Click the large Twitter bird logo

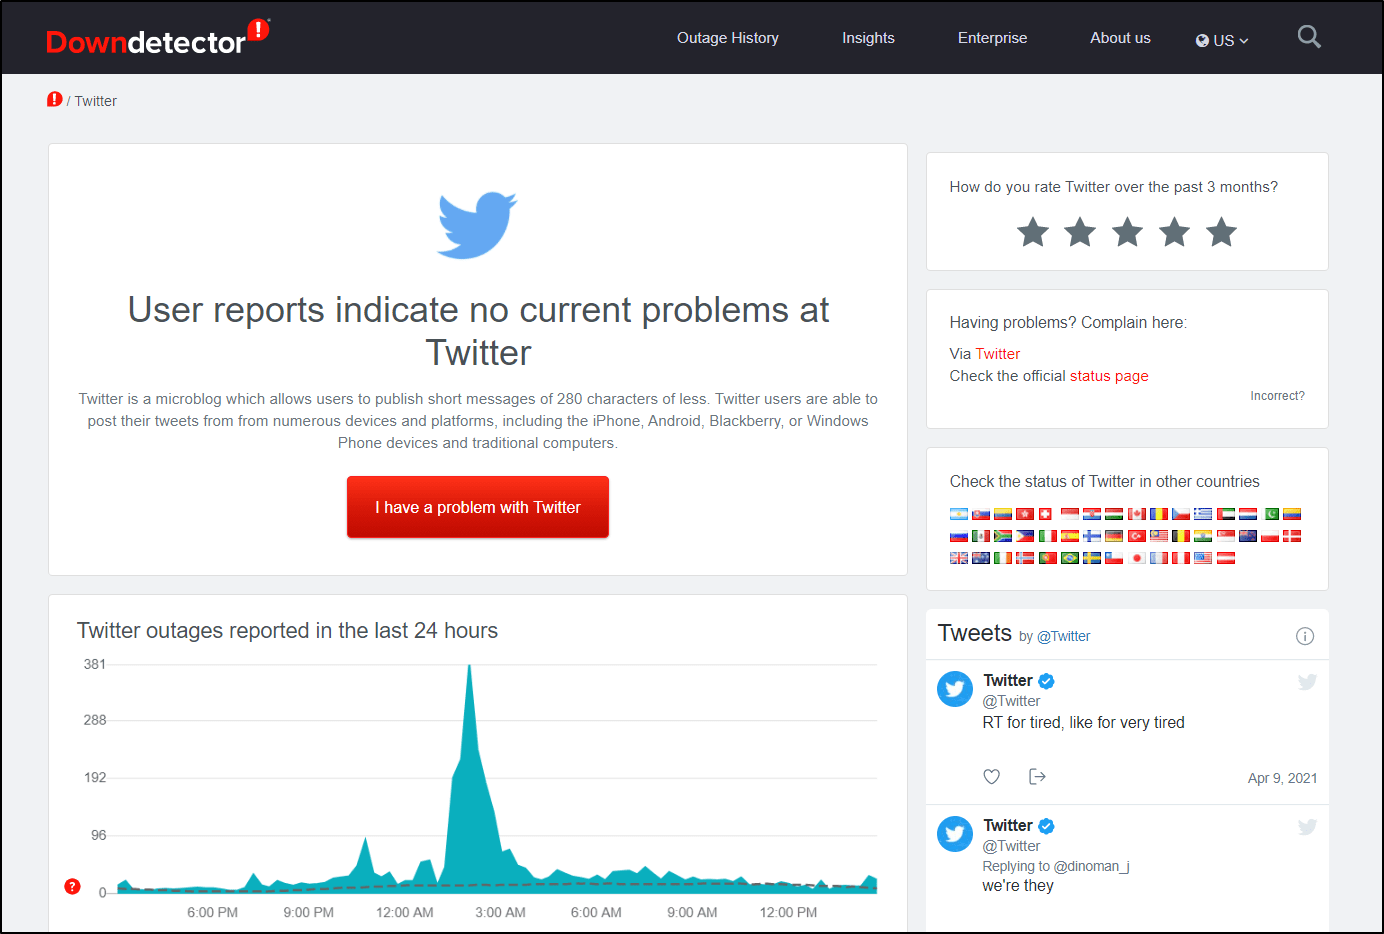pos(477,225)
